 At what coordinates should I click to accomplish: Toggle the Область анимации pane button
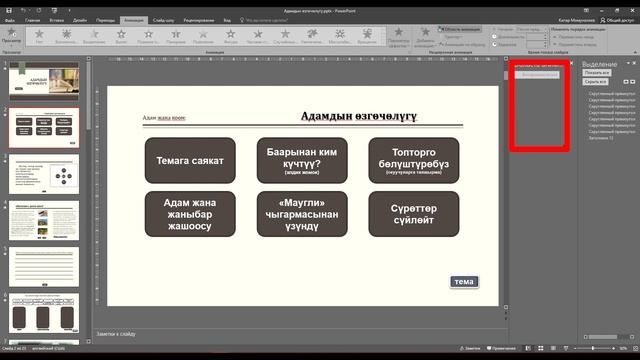tap(460, 29)
